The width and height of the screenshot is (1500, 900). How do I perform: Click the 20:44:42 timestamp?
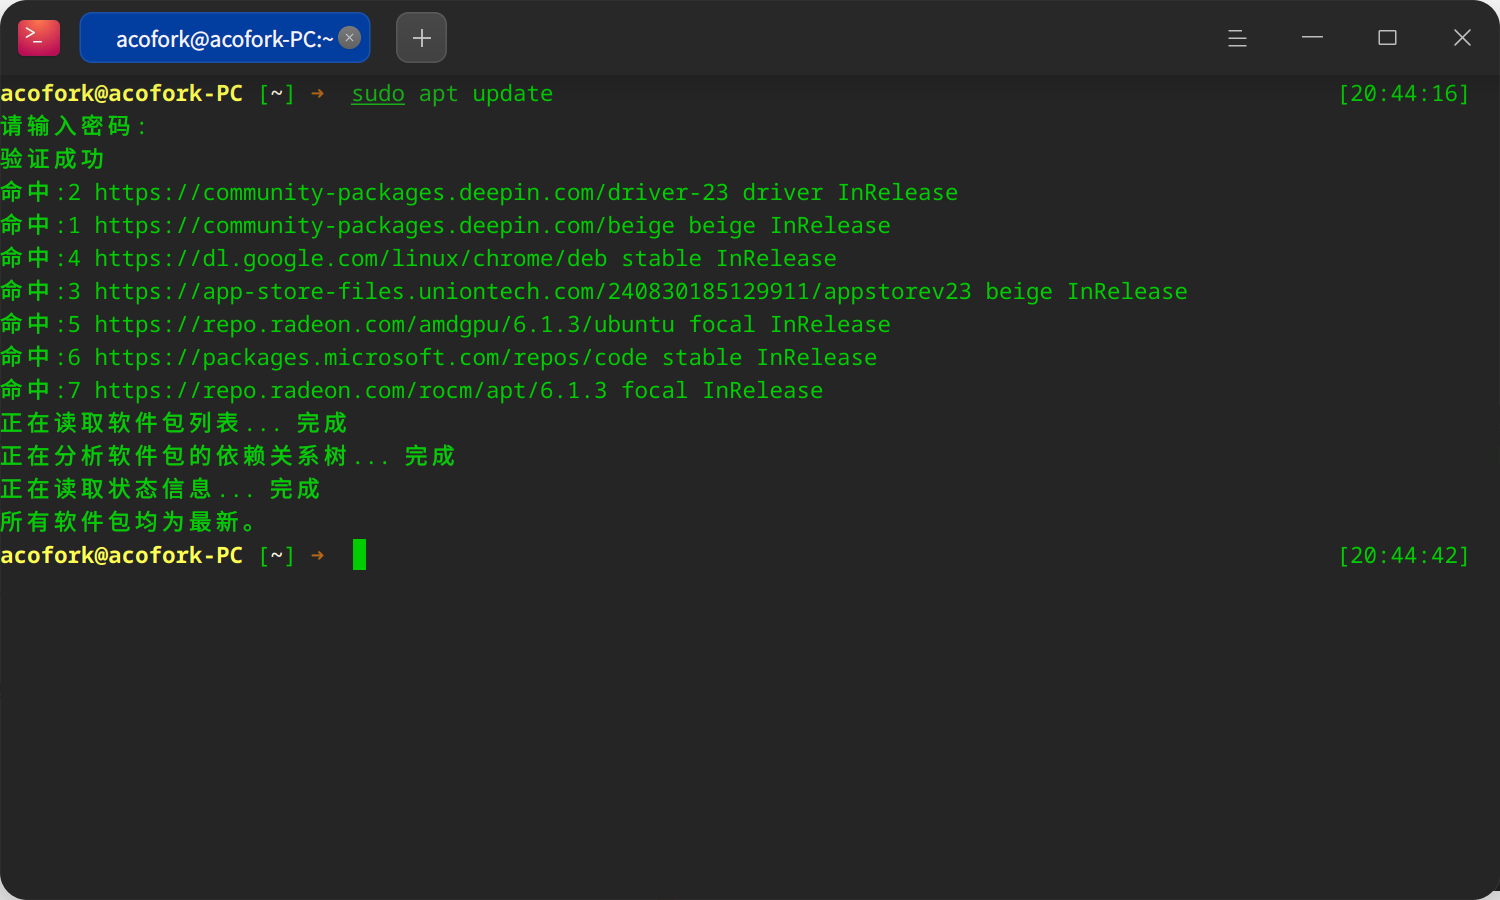click(1404, 556)
